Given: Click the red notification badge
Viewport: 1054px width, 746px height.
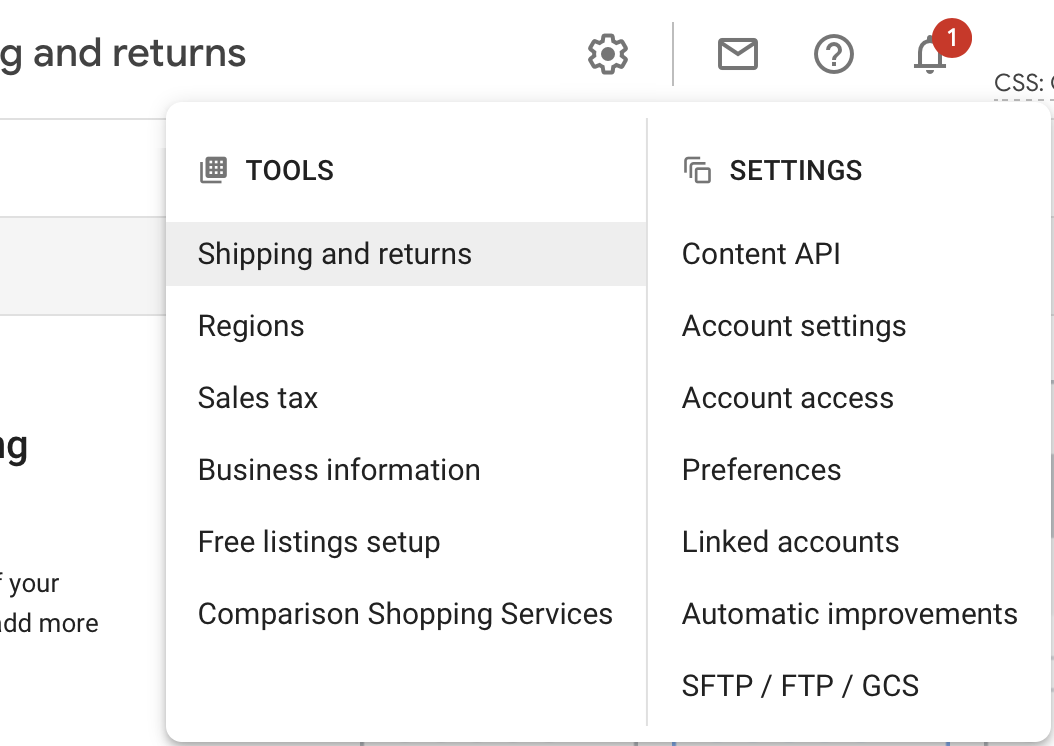Looking at the screenshot, I should coord(951,38).
